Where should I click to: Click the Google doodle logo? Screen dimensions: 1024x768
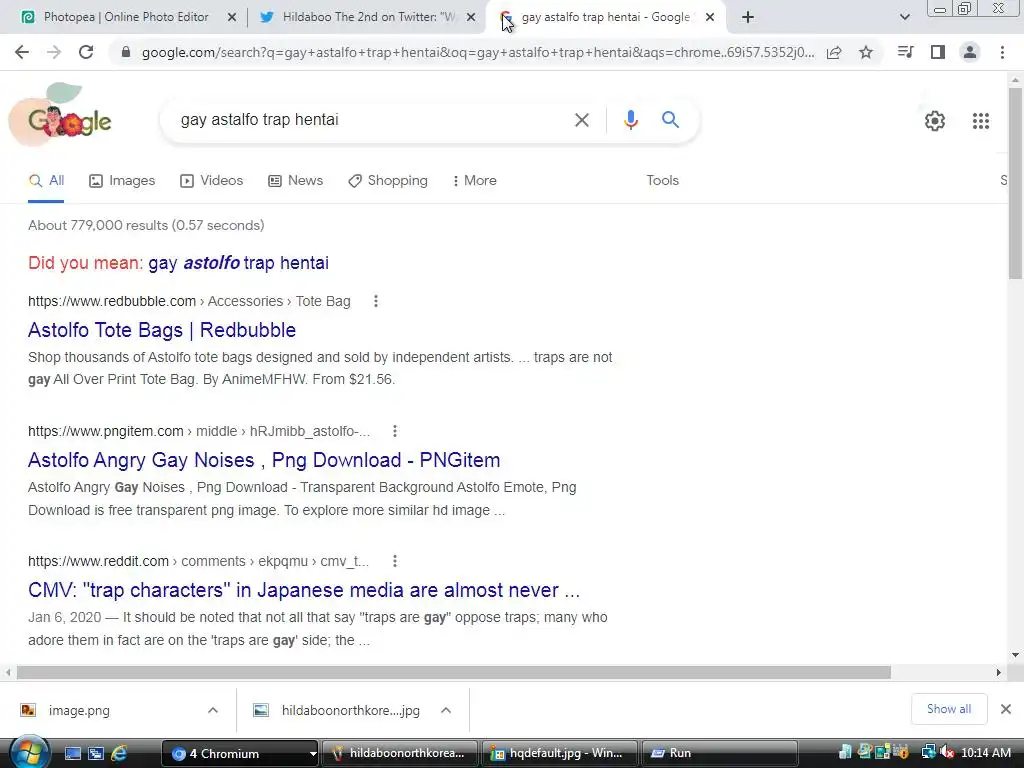(x=61, y=116)
